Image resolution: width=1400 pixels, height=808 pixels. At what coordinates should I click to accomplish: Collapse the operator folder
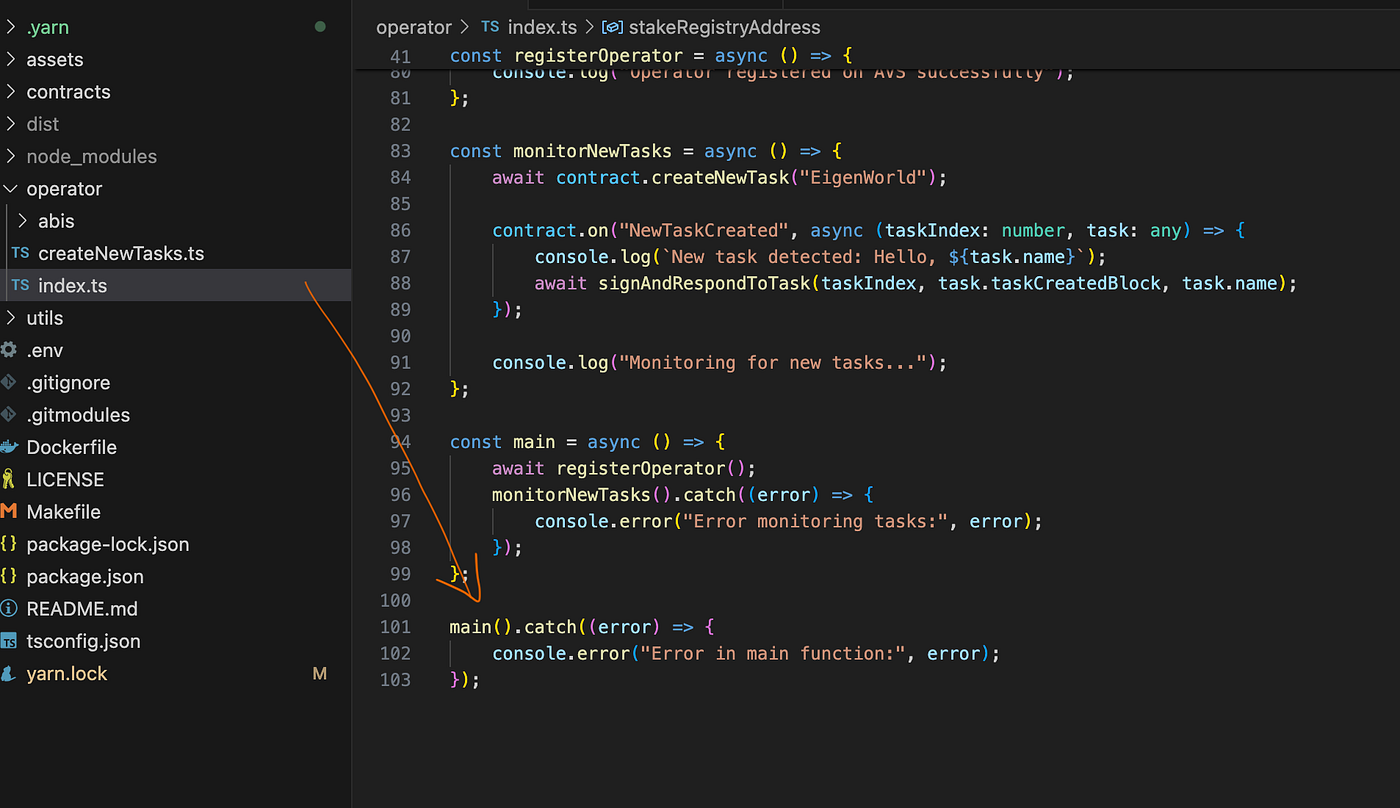pos(11,189)
